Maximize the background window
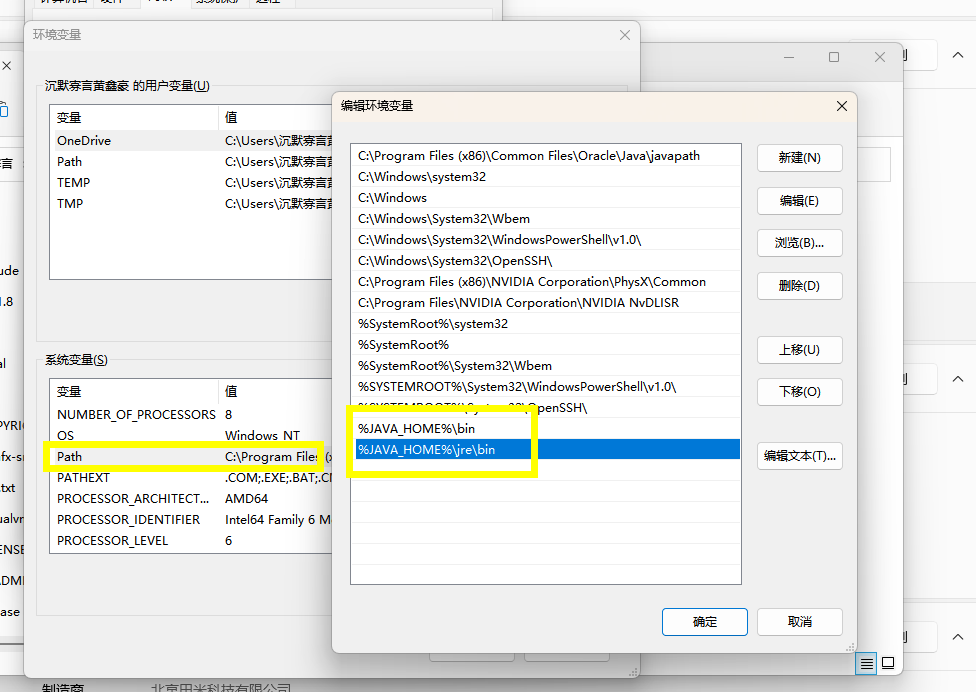 [834, 57]
